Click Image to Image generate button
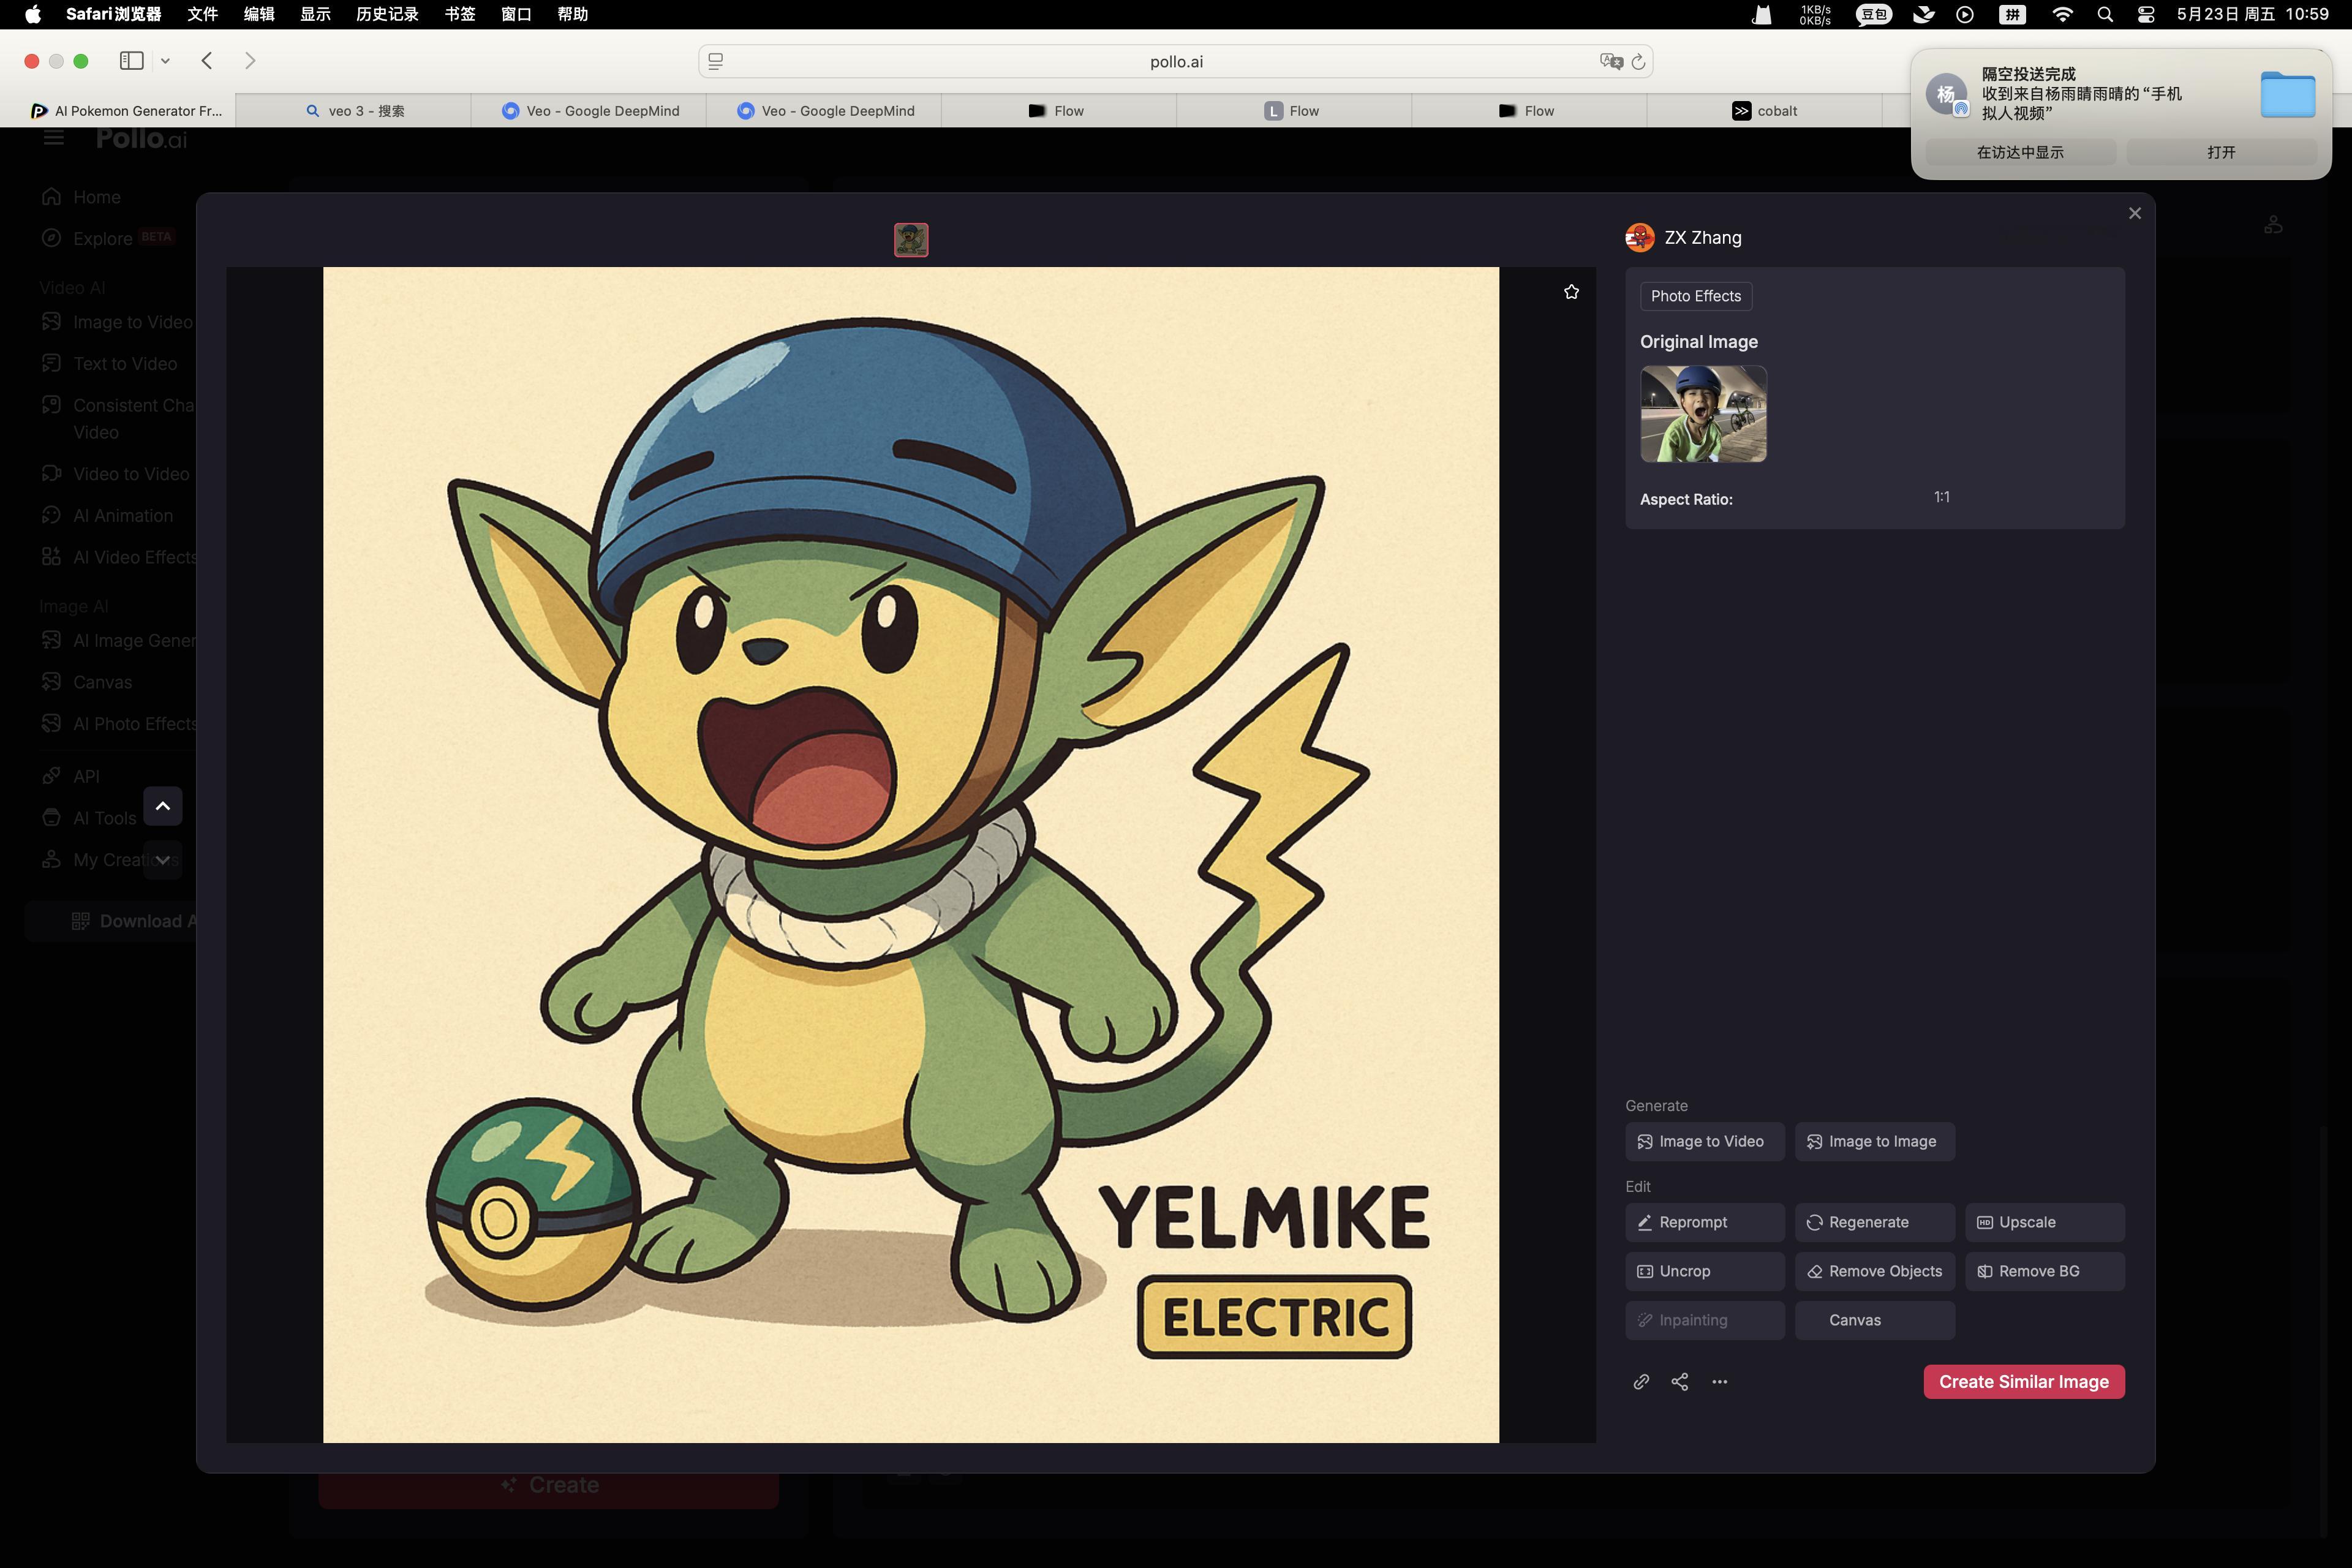Screen dimensions: 2352x1568 [x=1875, y=1141]
